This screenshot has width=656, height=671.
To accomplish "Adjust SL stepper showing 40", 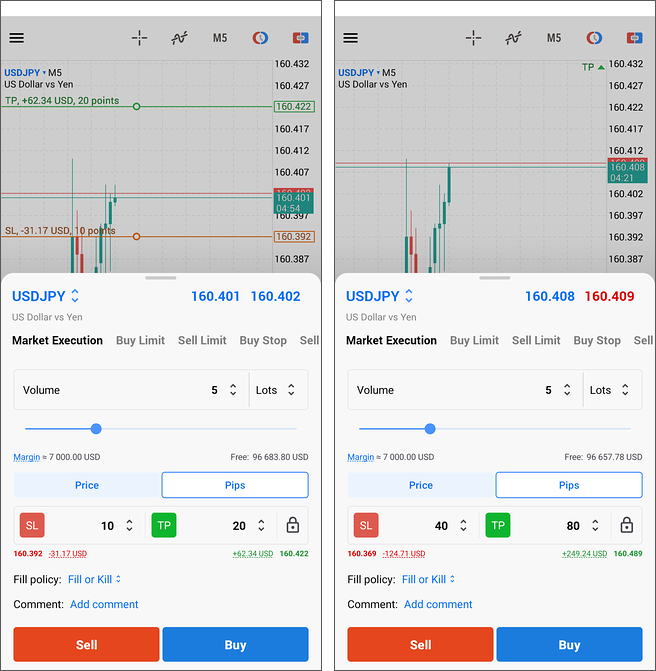I will pyautogui.click(x=463, y=526).
